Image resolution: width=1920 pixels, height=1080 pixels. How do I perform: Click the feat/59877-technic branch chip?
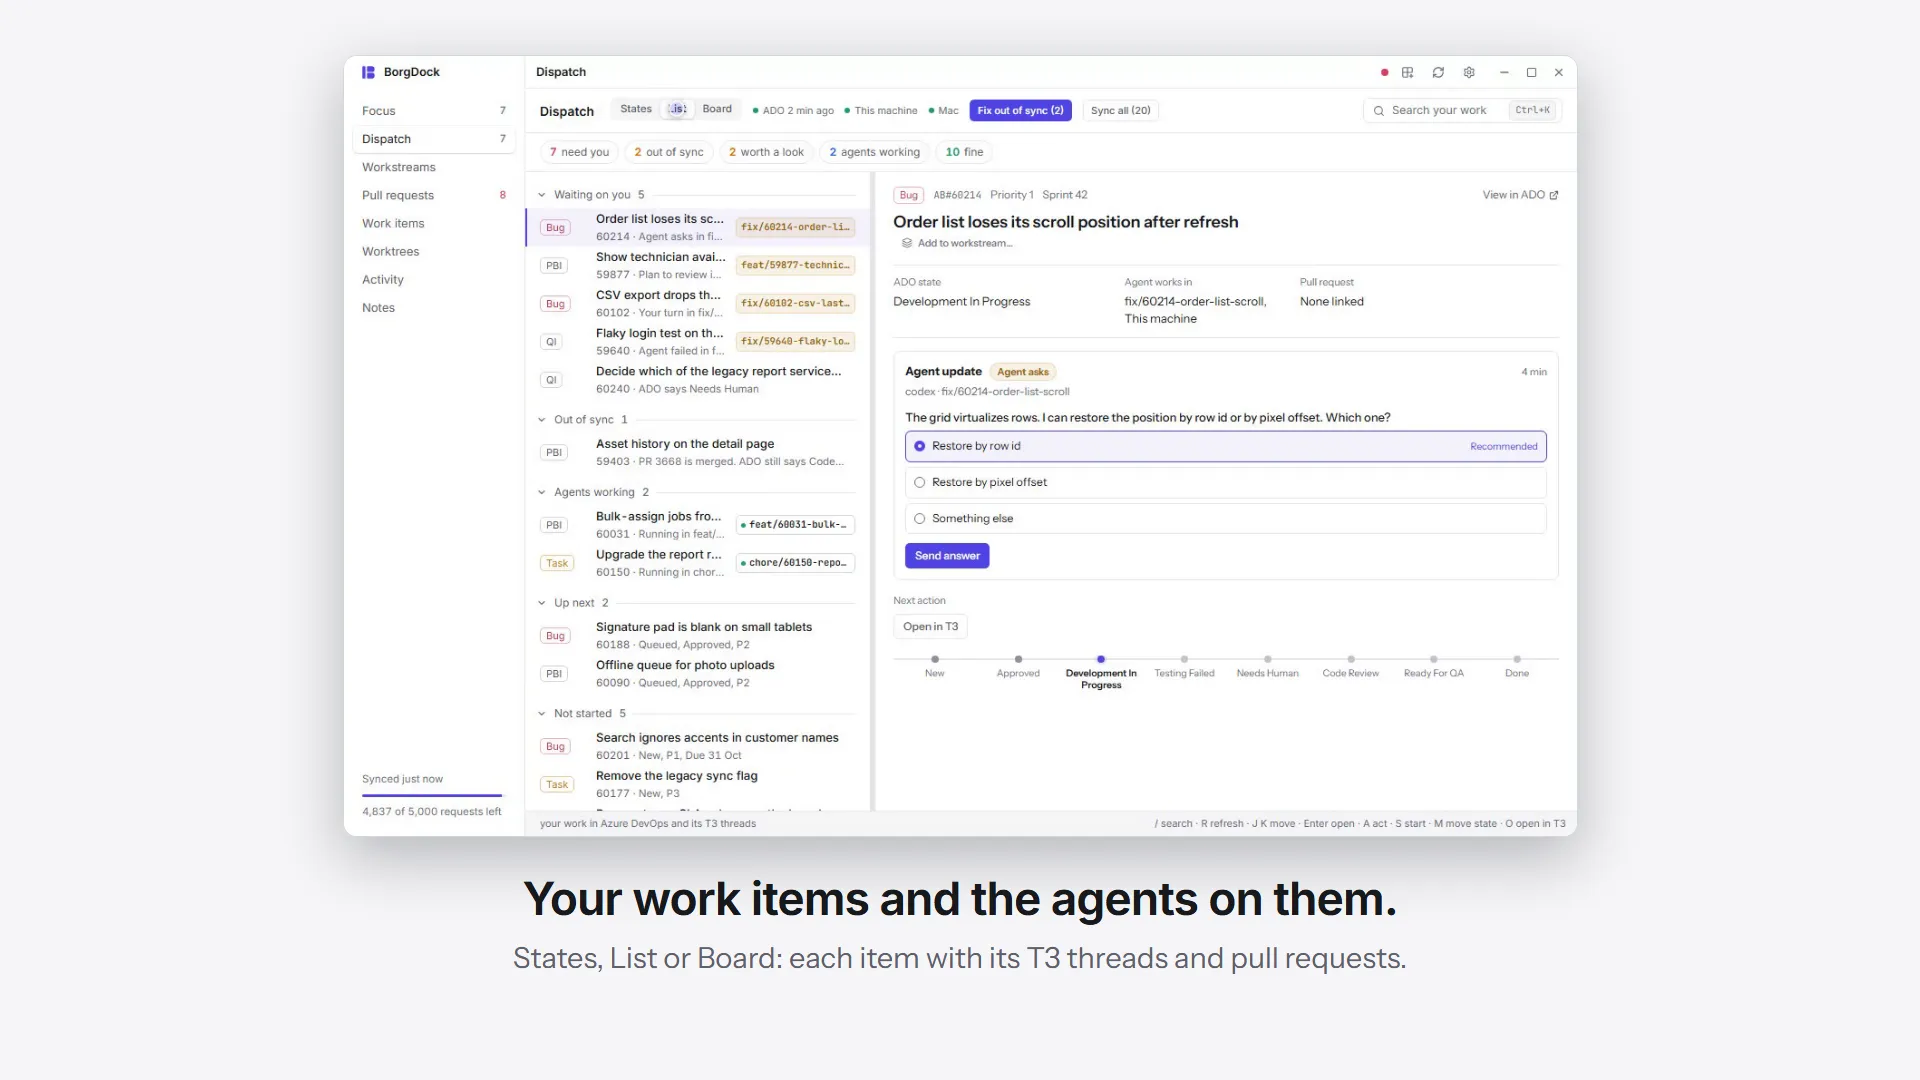795,265
